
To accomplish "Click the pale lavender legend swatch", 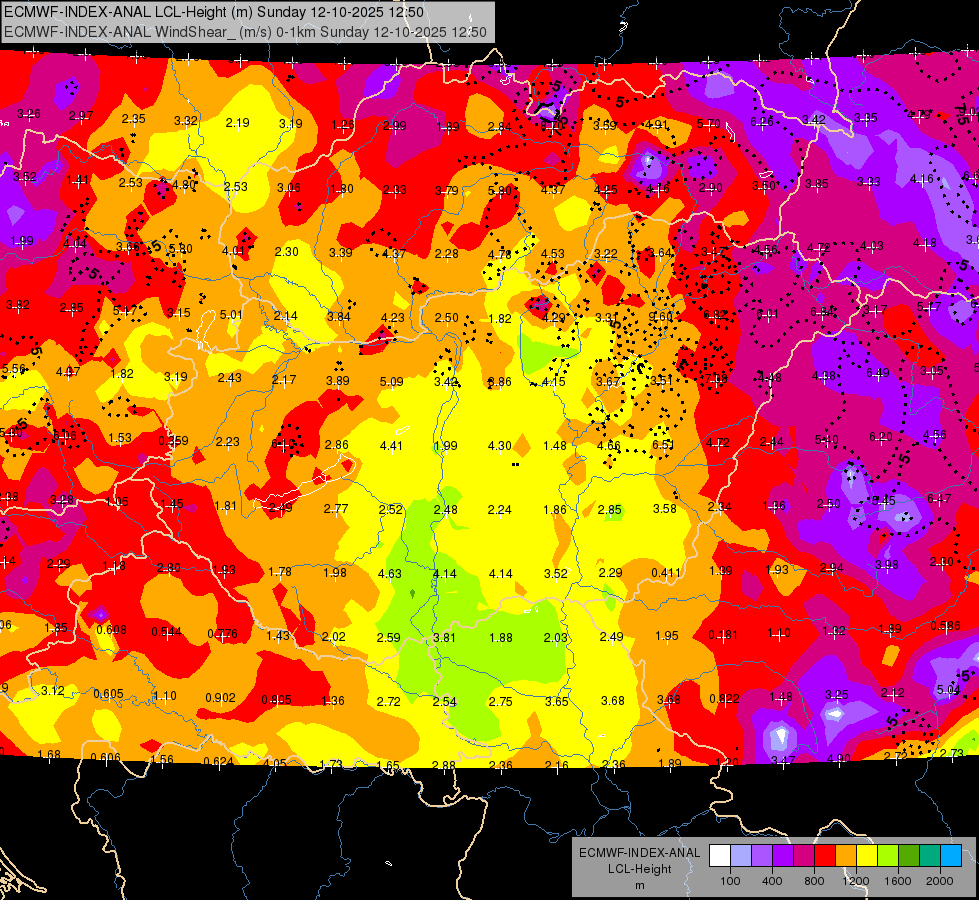I will click(x=740, y=855).
